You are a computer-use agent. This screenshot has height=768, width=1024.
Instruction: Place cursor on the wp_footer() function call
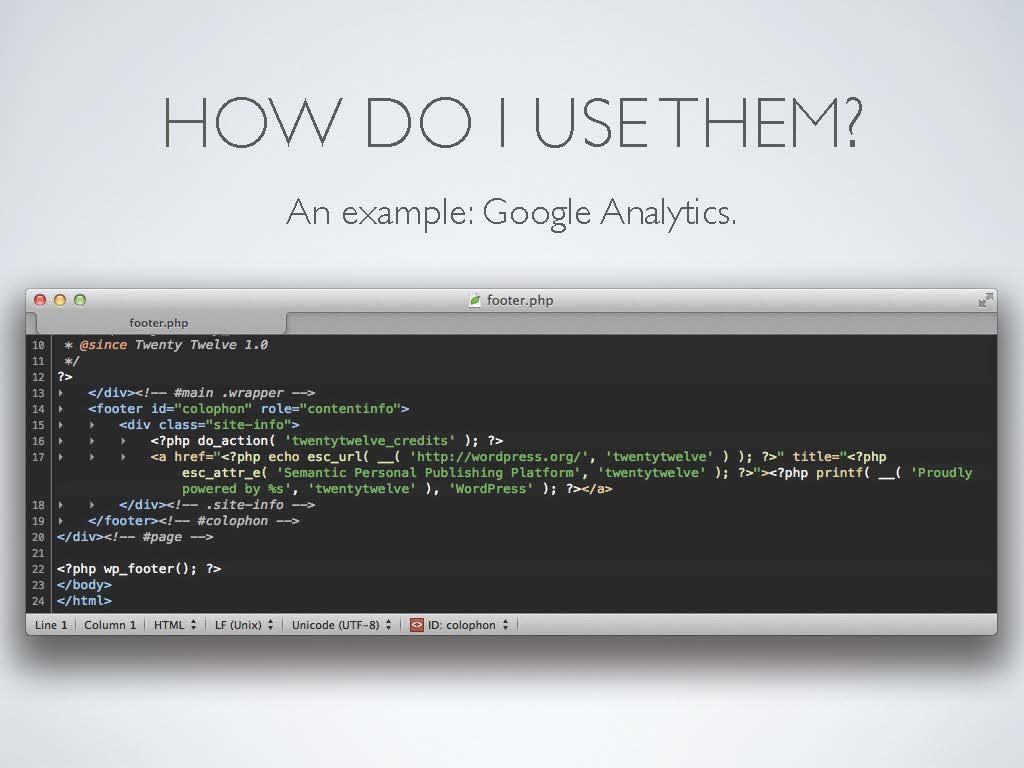[150, 569]
